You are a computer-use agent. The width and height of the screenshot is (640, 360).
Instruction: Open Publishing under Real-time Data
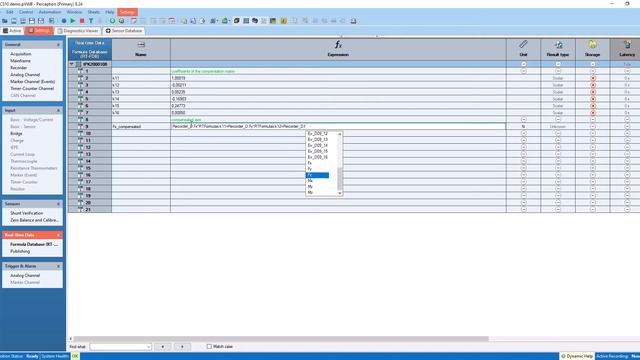coord(20,251)
